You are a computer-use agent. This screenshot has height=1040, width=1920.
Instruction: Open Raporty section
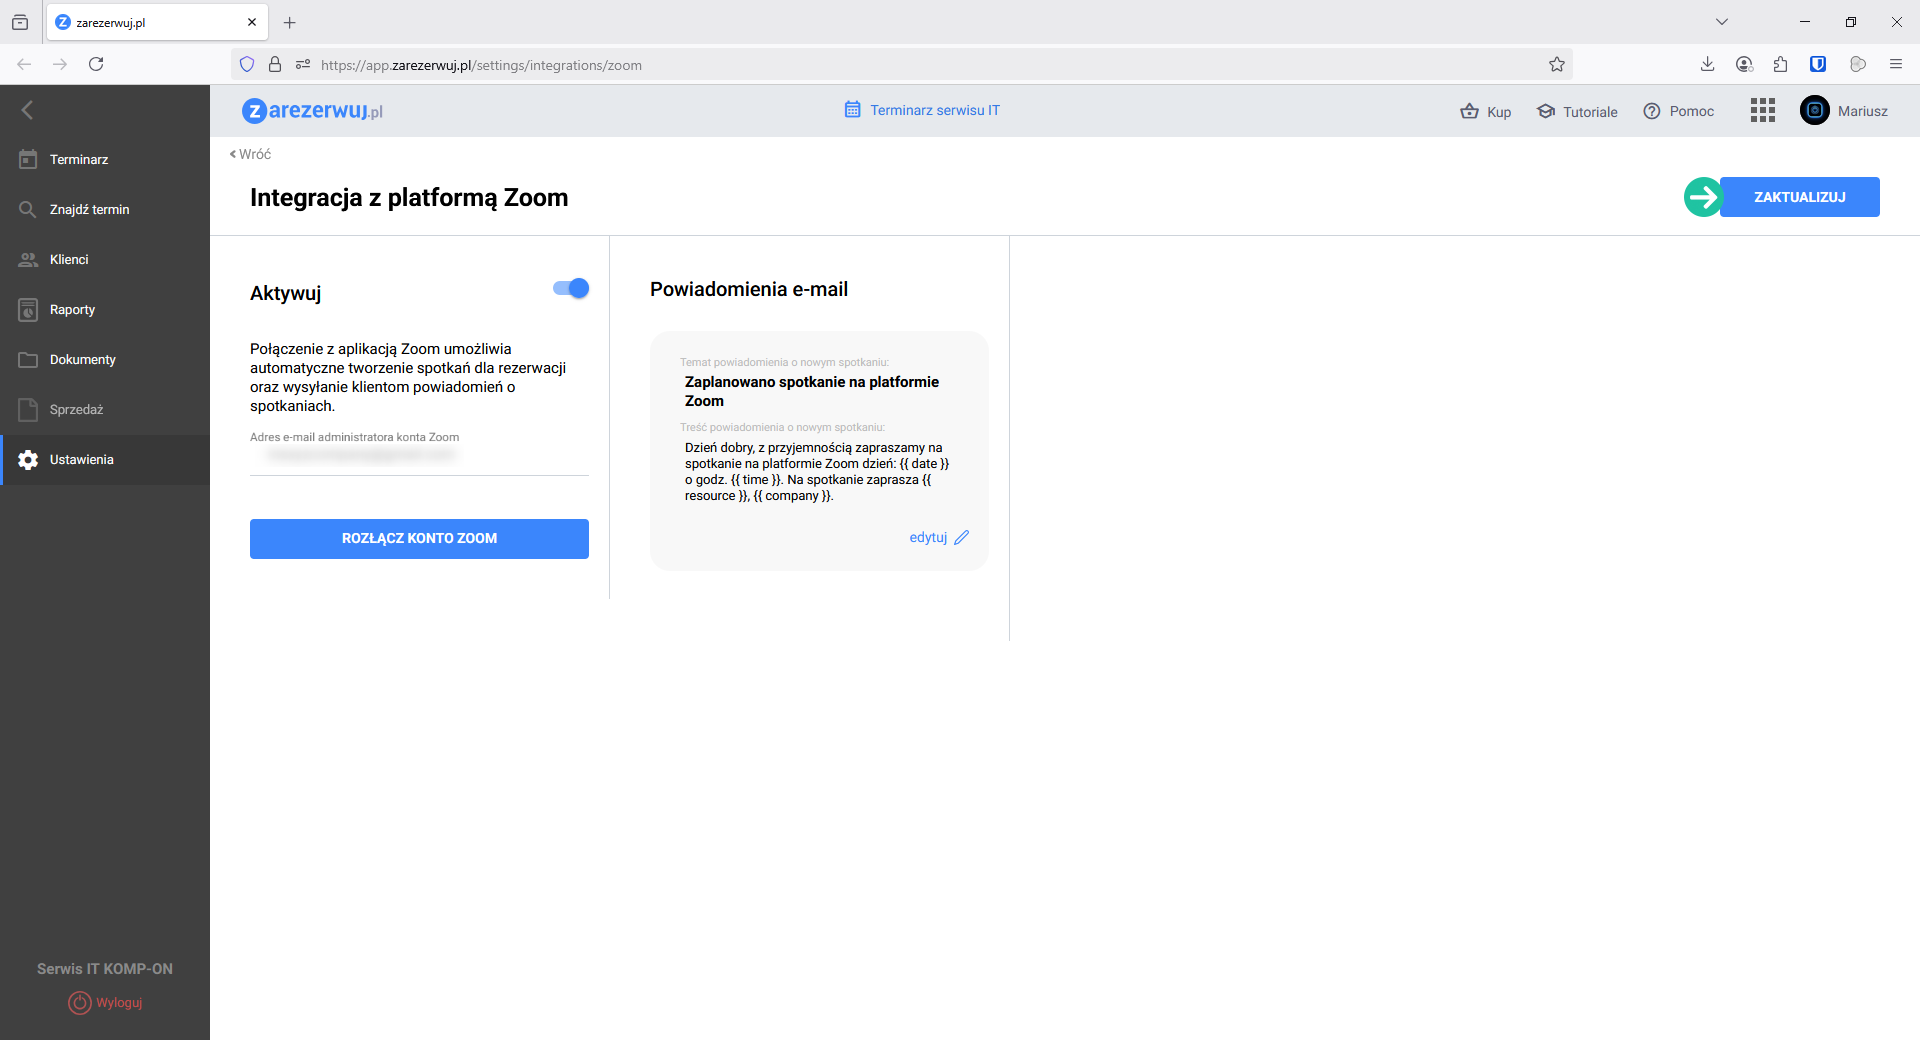pyautogui.click(x=105, y=310)
